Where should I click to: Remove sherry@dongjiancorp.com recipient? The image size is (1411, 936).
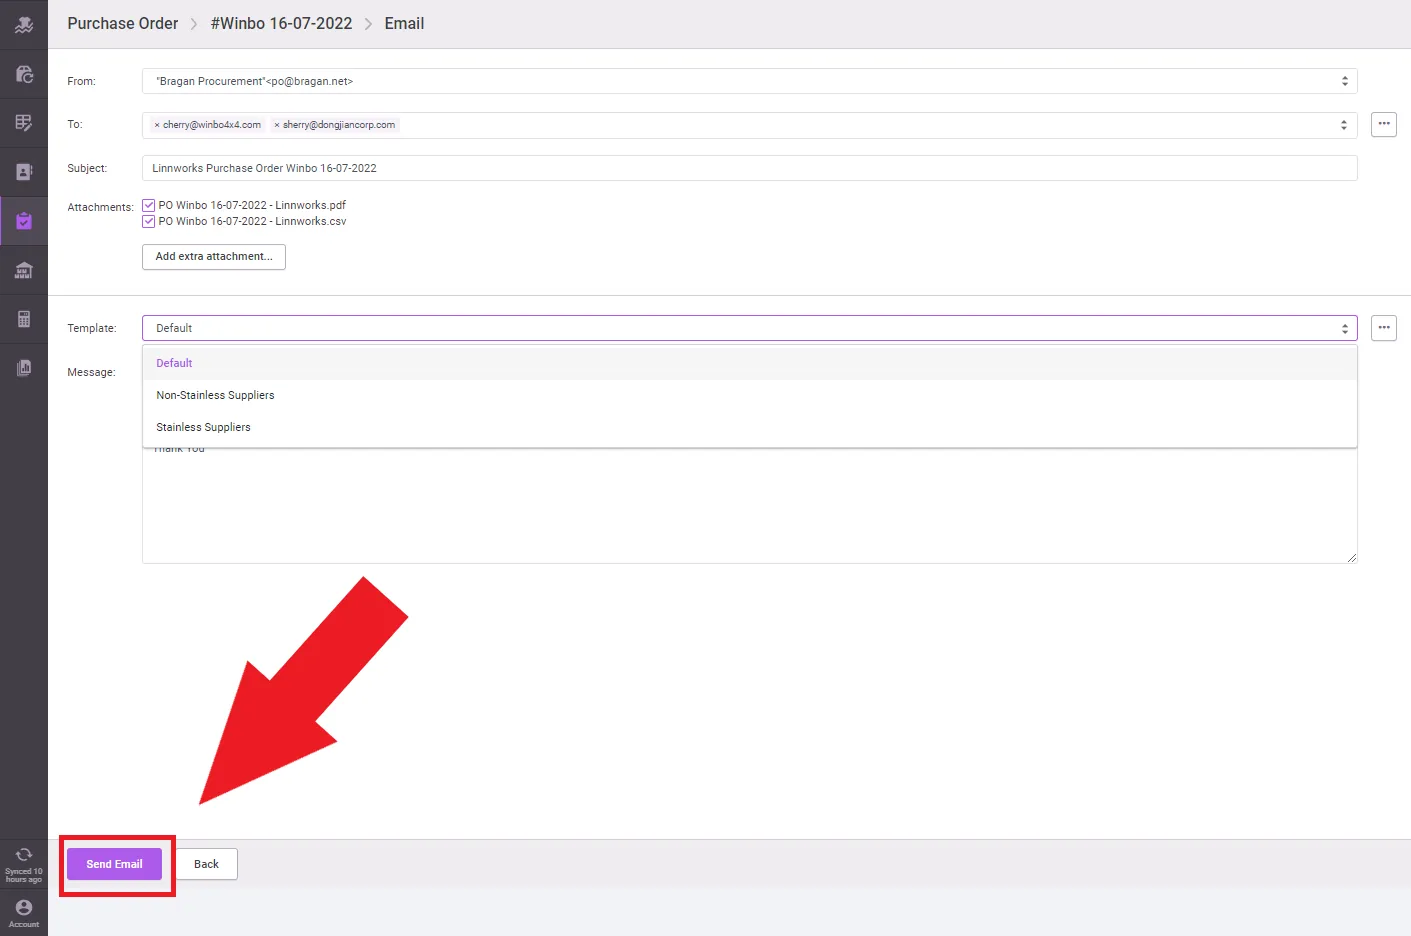[x=277, y=125]
